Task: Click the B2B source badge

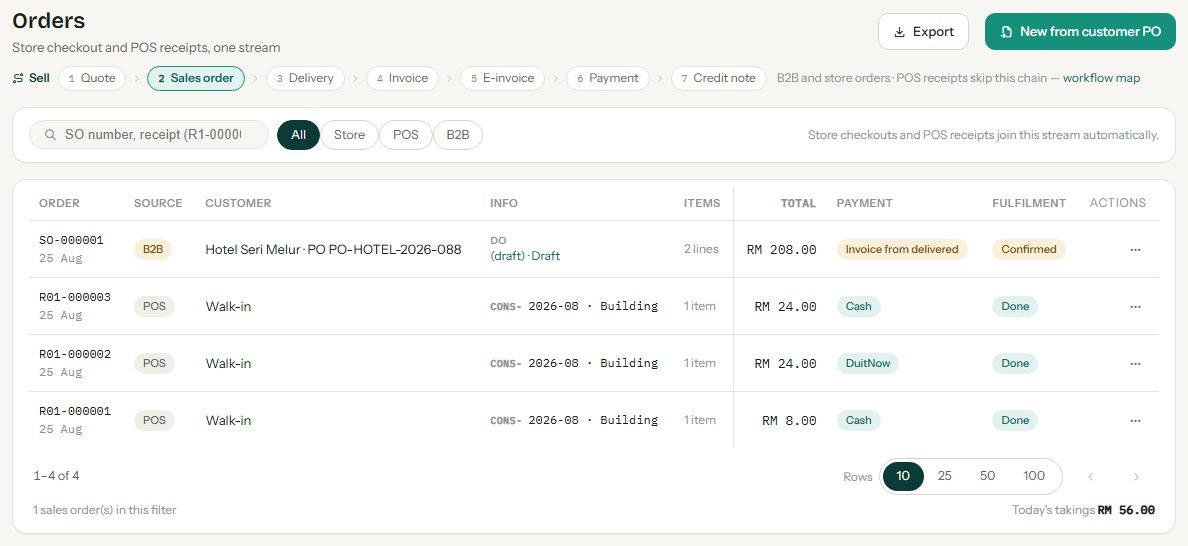Action: (x=153, y=249)
